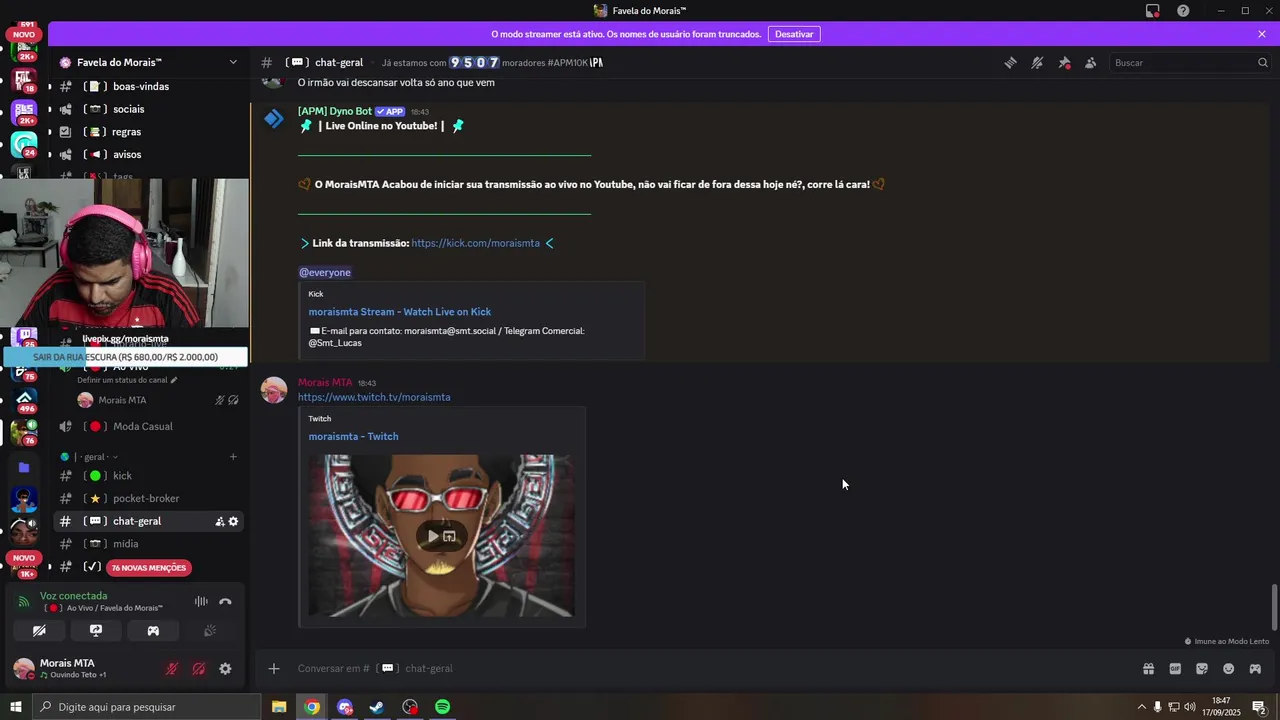Join the Moda Casual voice channel
The height and width of the screenshot is (720, 1280).
click(x=143, y=426)
